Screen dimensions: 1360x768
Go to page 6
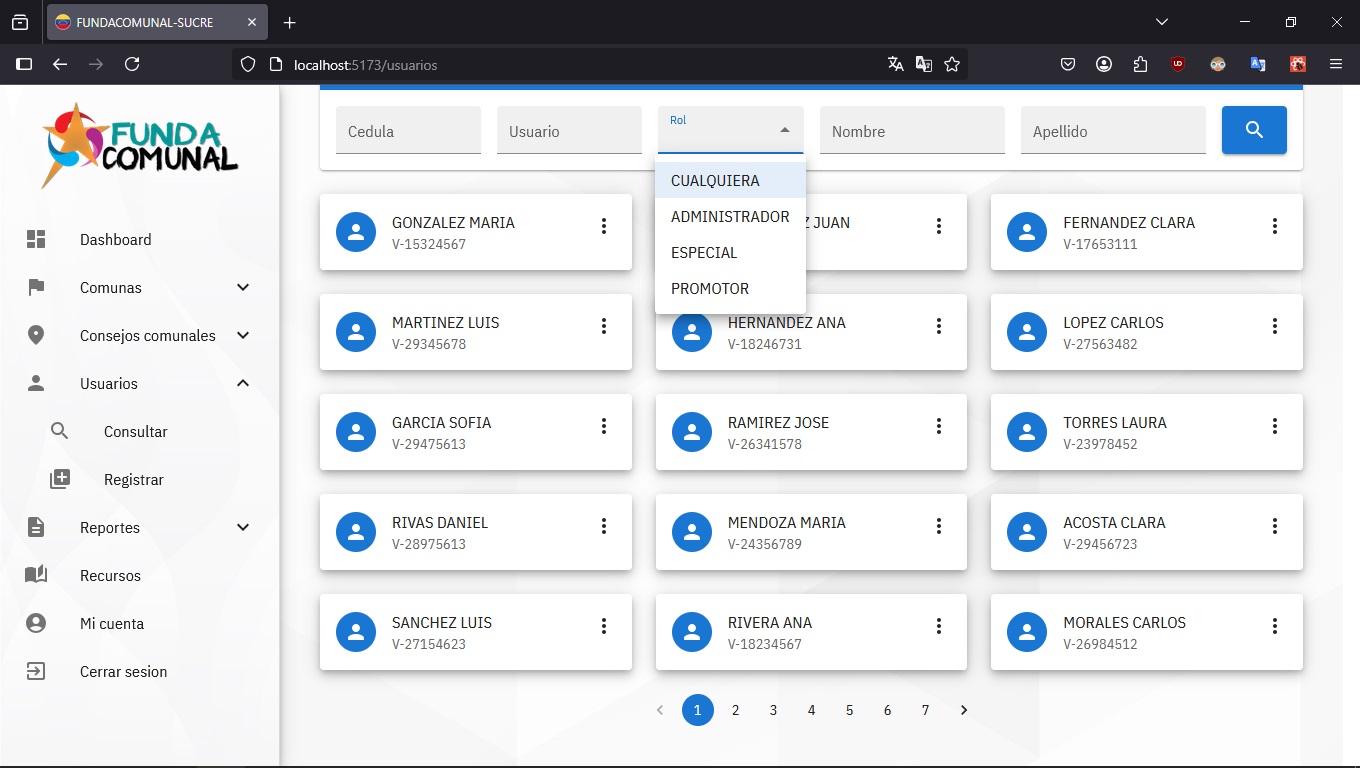click(x=888, y=710)
